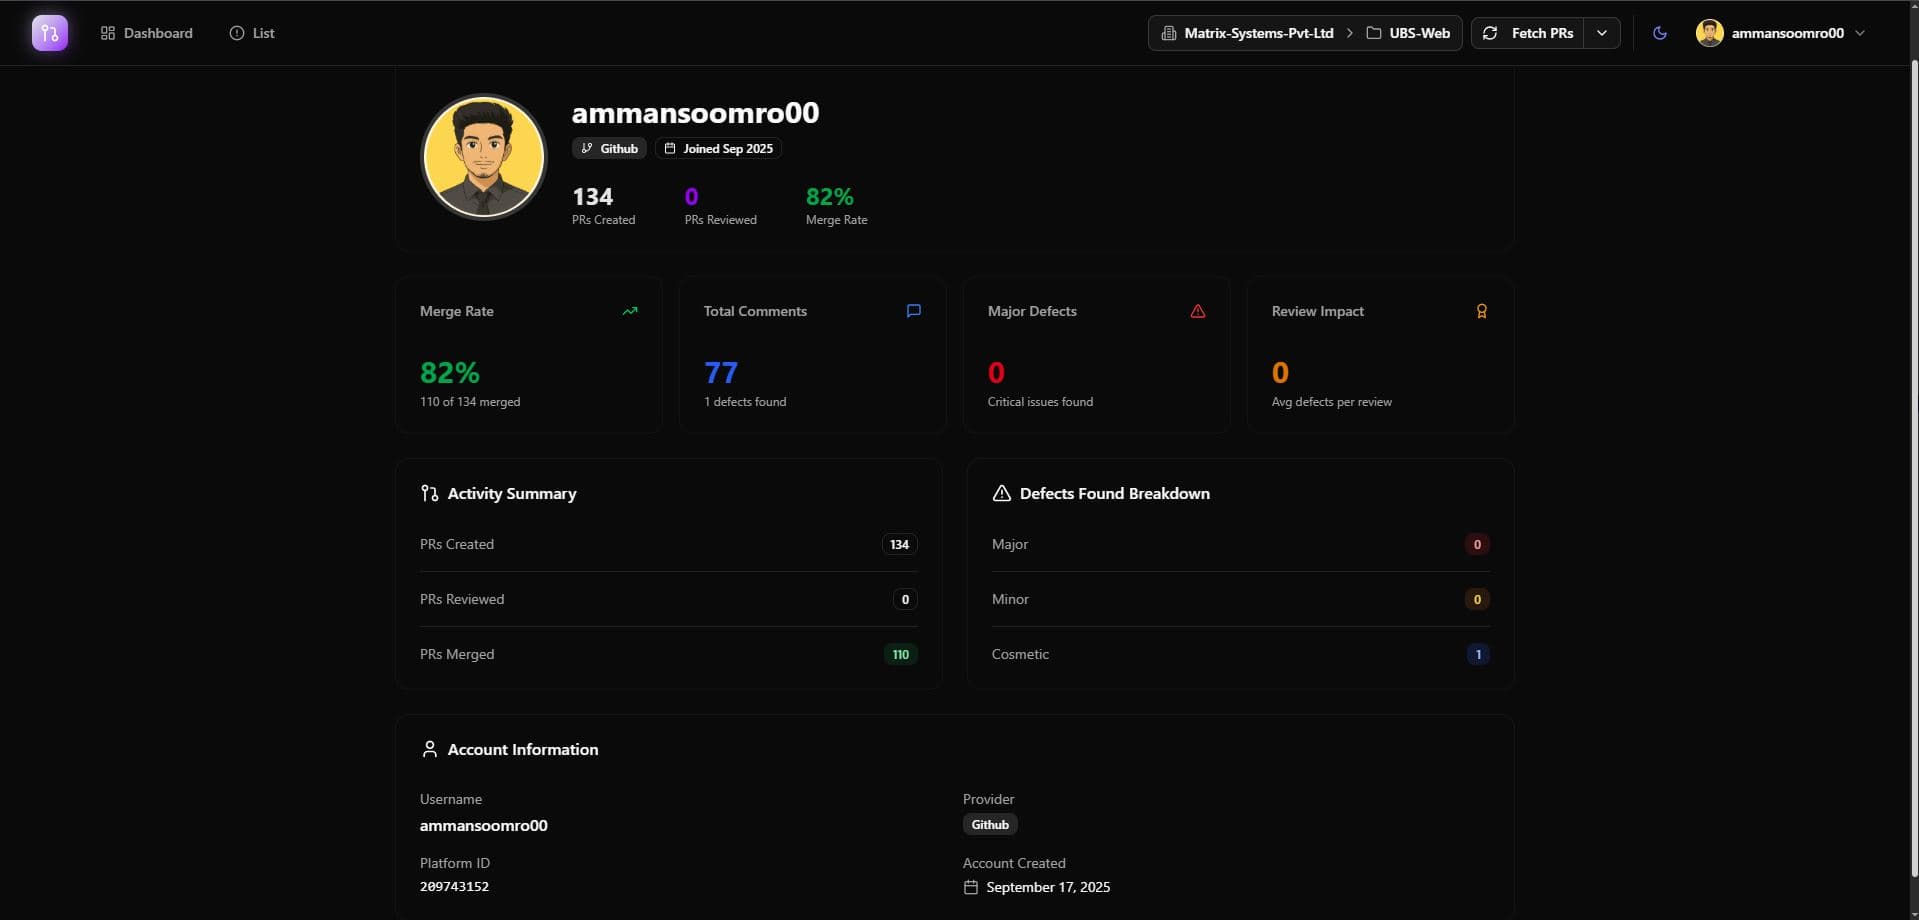This screenshot has height=920, width=1919.
Task: Click the PRs Merged count badge 110
Action: click(x=900, y=654)
